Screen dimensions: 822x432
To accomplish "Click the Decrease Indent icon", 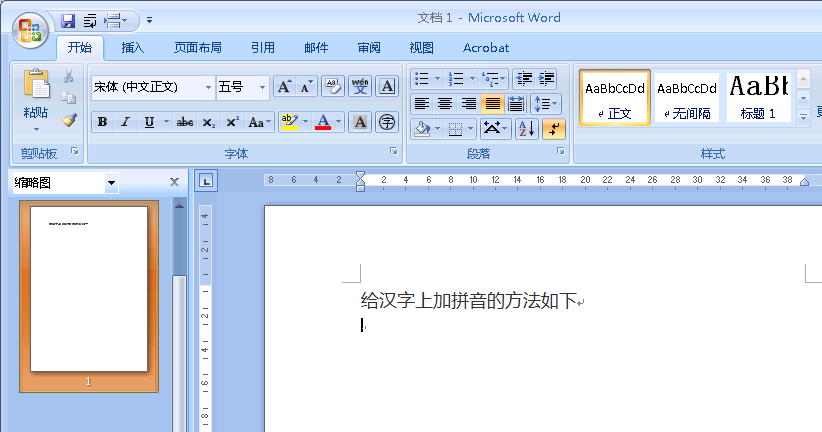I will pyautogui.click(x=524, y=79).
